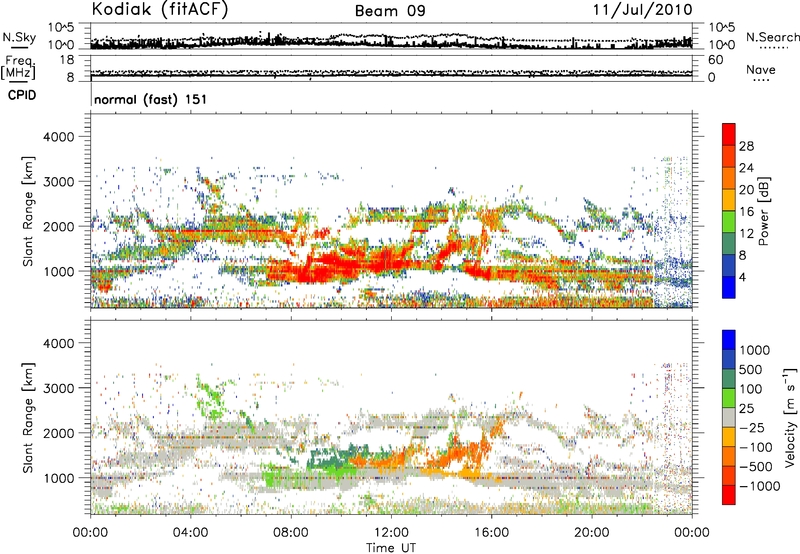Viewport: 800px width, 554px height.
Task: Click the 08:00 time tick label
Action: (291, 533)
